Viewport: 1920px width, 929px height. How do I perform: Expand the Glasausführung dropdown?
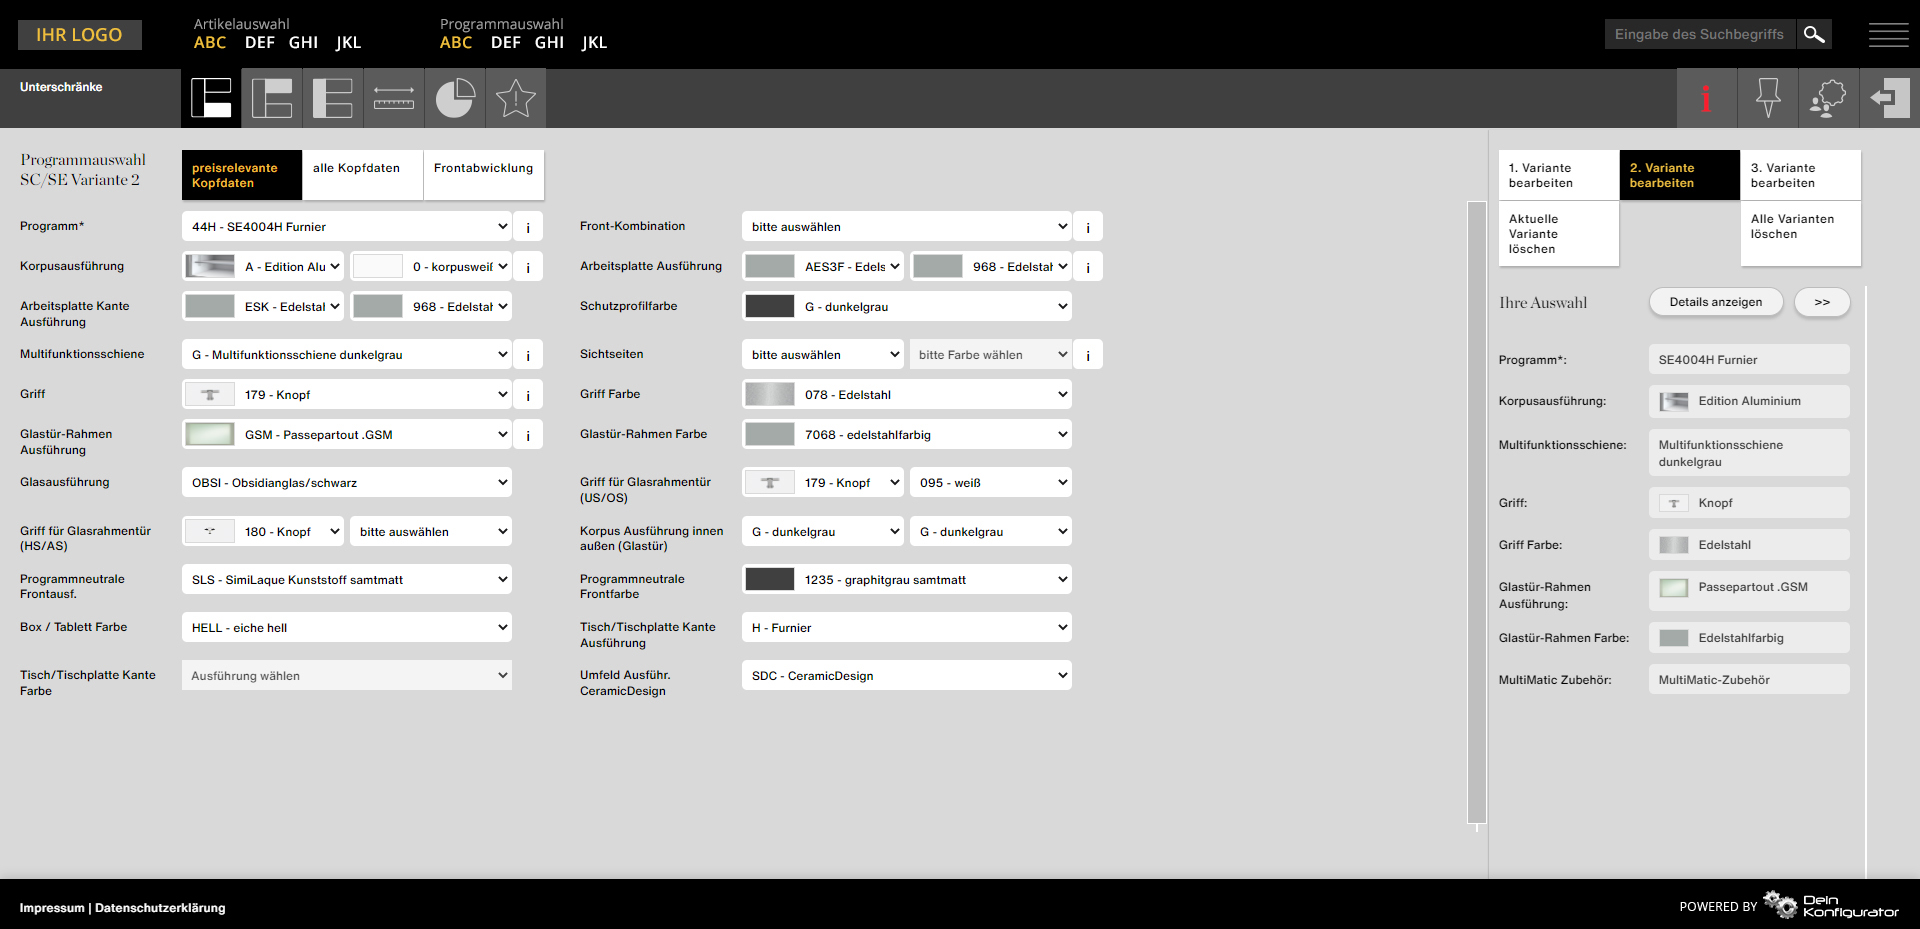coord(347,483)
